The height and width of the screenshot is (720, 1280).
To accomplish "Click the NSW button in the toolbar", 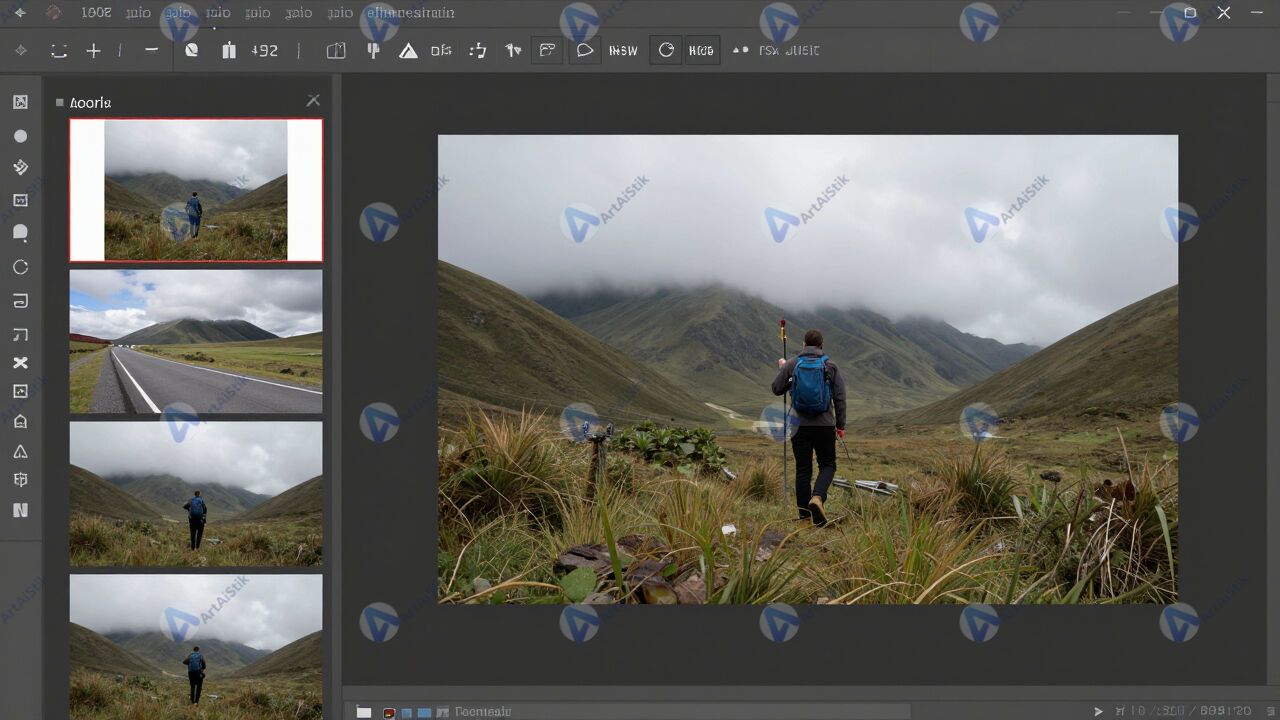I will (x=623, y=51).
